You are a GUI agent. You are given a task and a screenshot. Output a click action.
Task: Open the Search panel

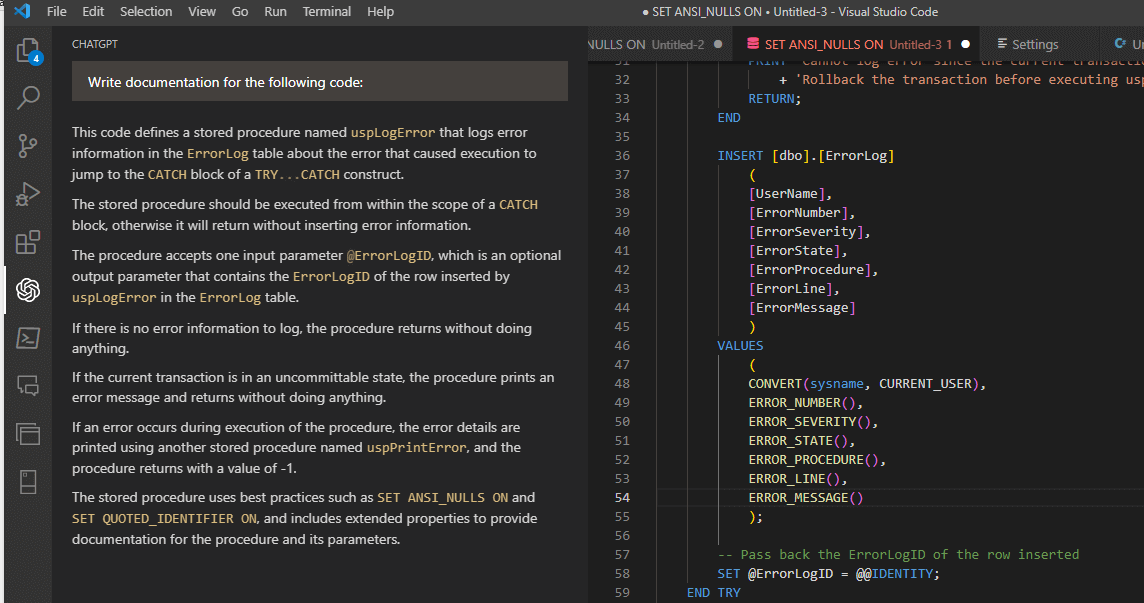click(25, 96)
